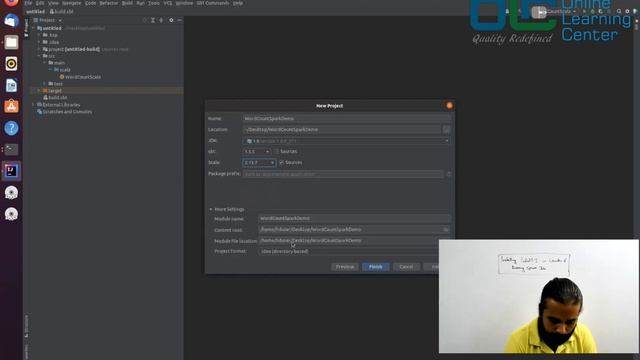Close the New Project dialog
Screen dimensions: 640x360
pyautogui.click(x=449, y=105)
